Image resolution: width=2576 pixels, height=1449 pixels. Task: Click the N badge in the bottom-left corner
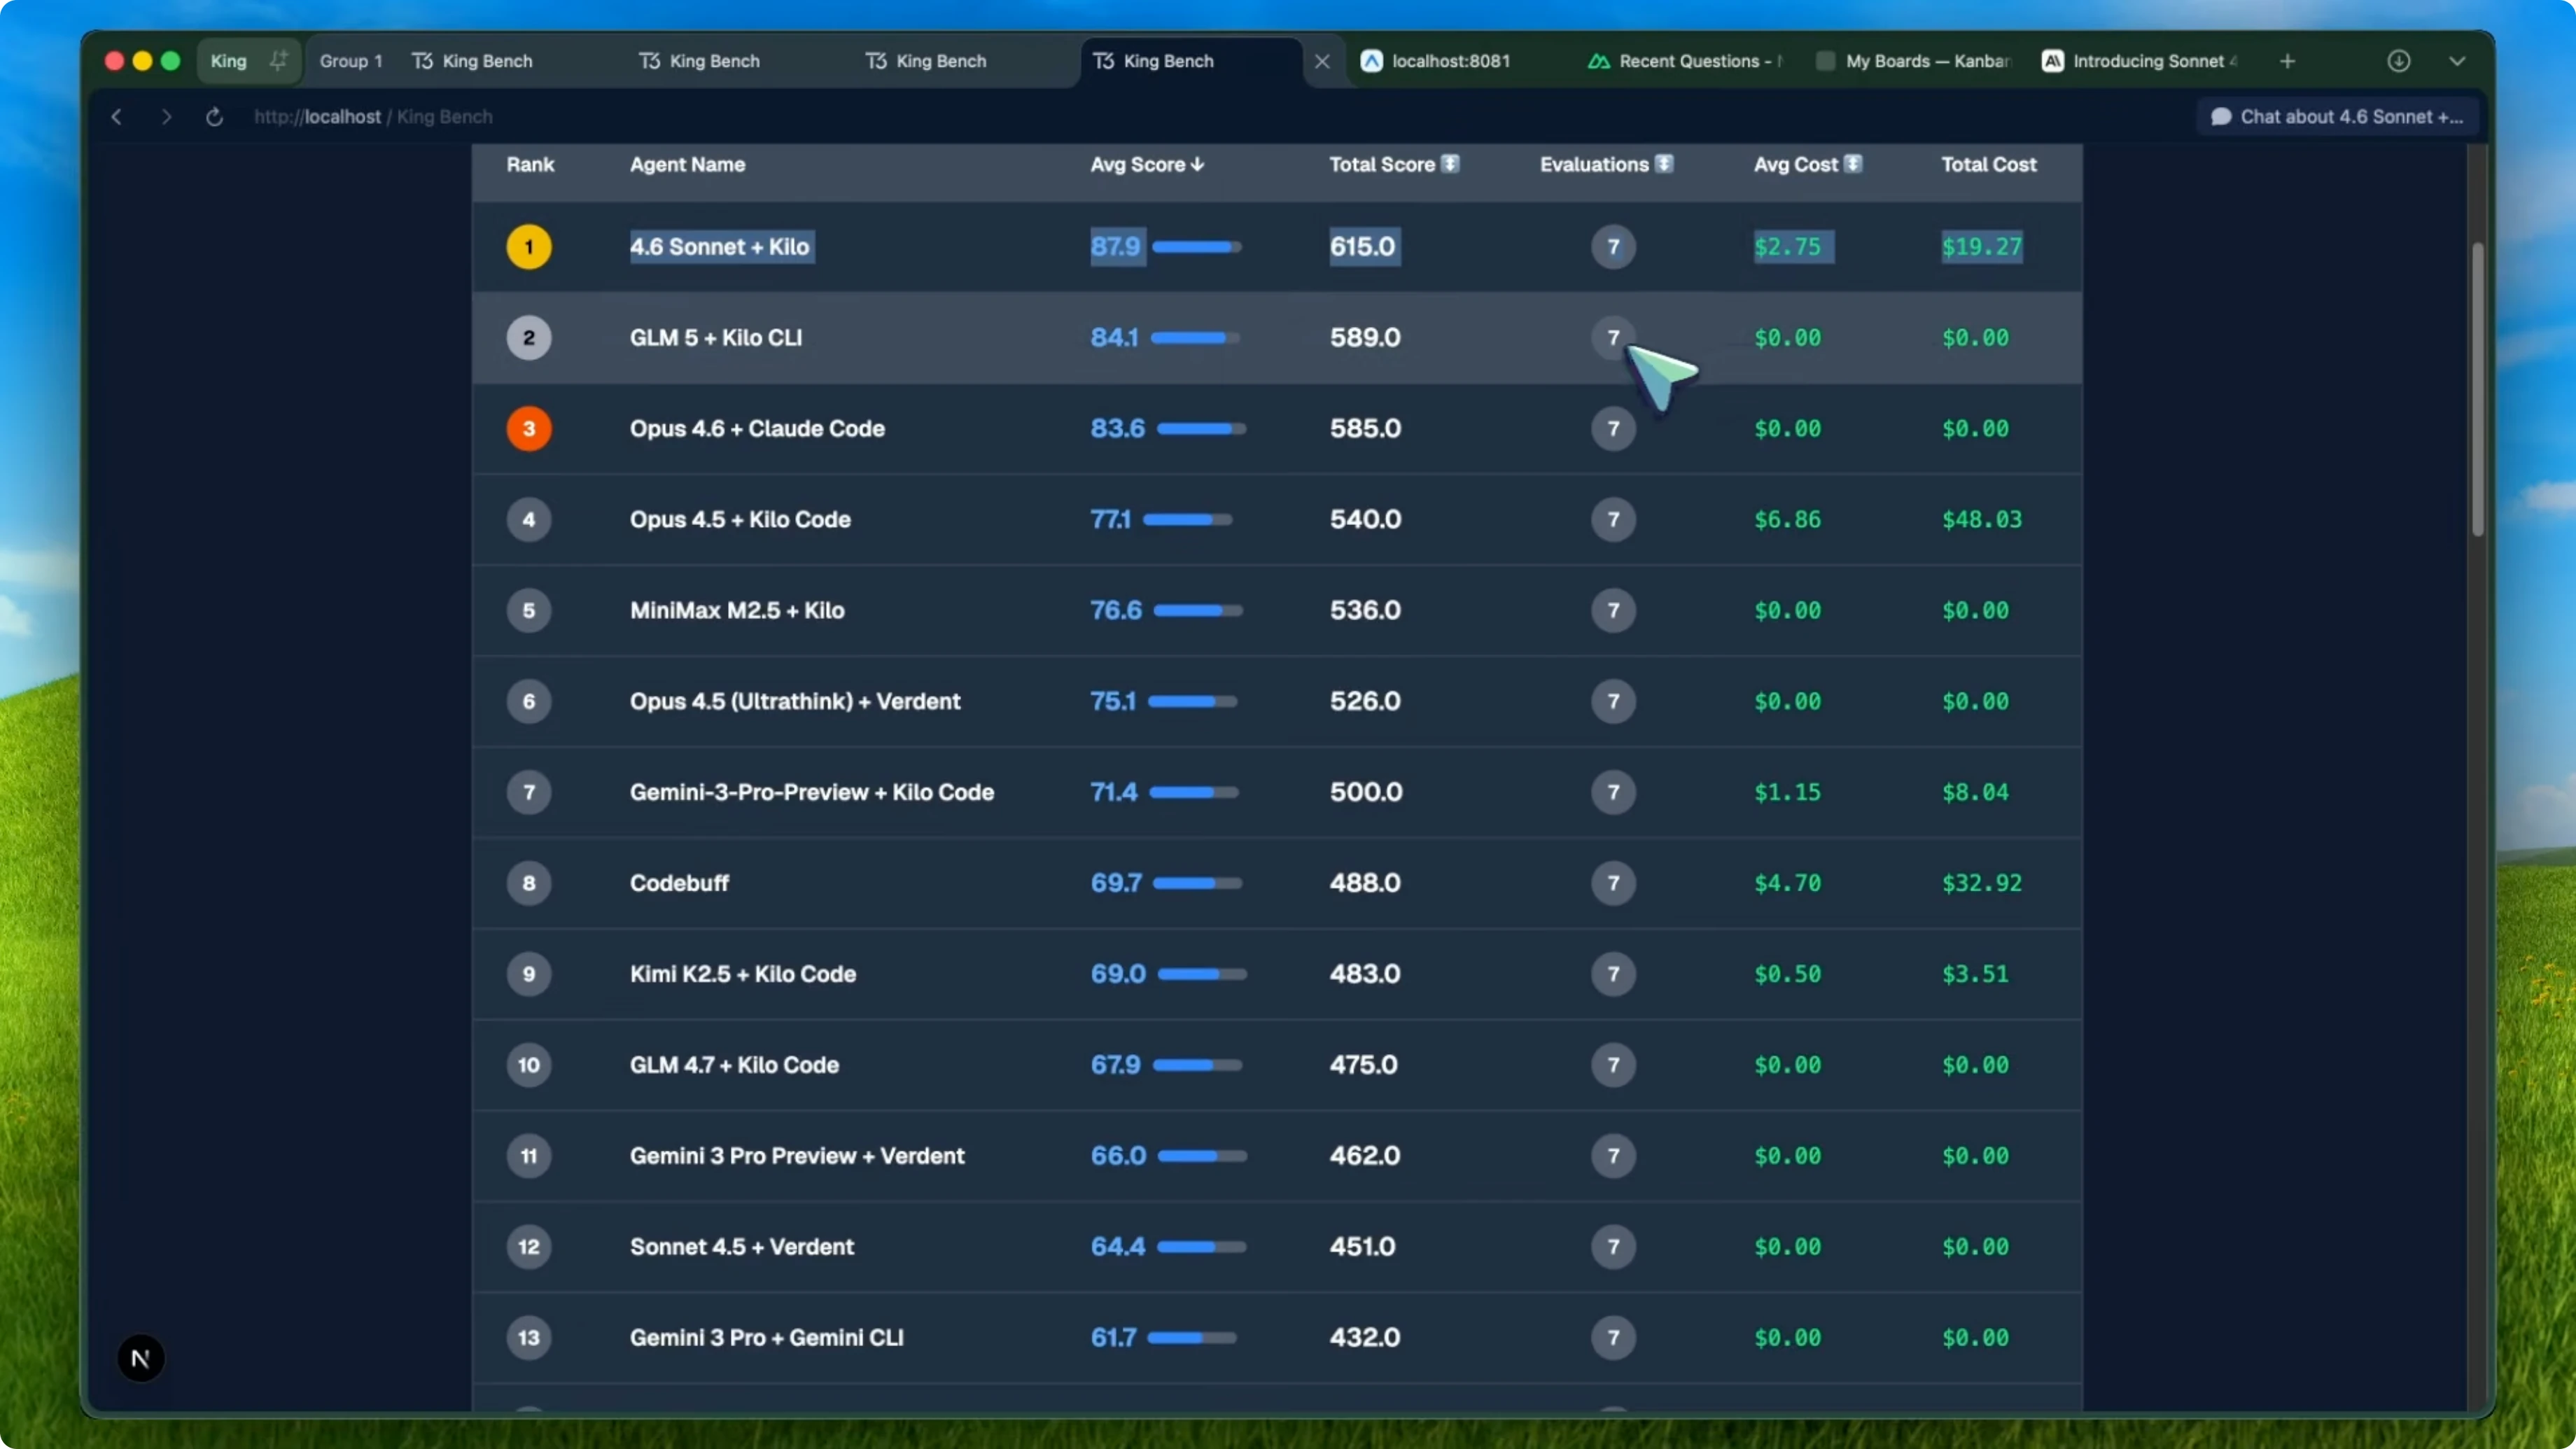(140, 1357)
